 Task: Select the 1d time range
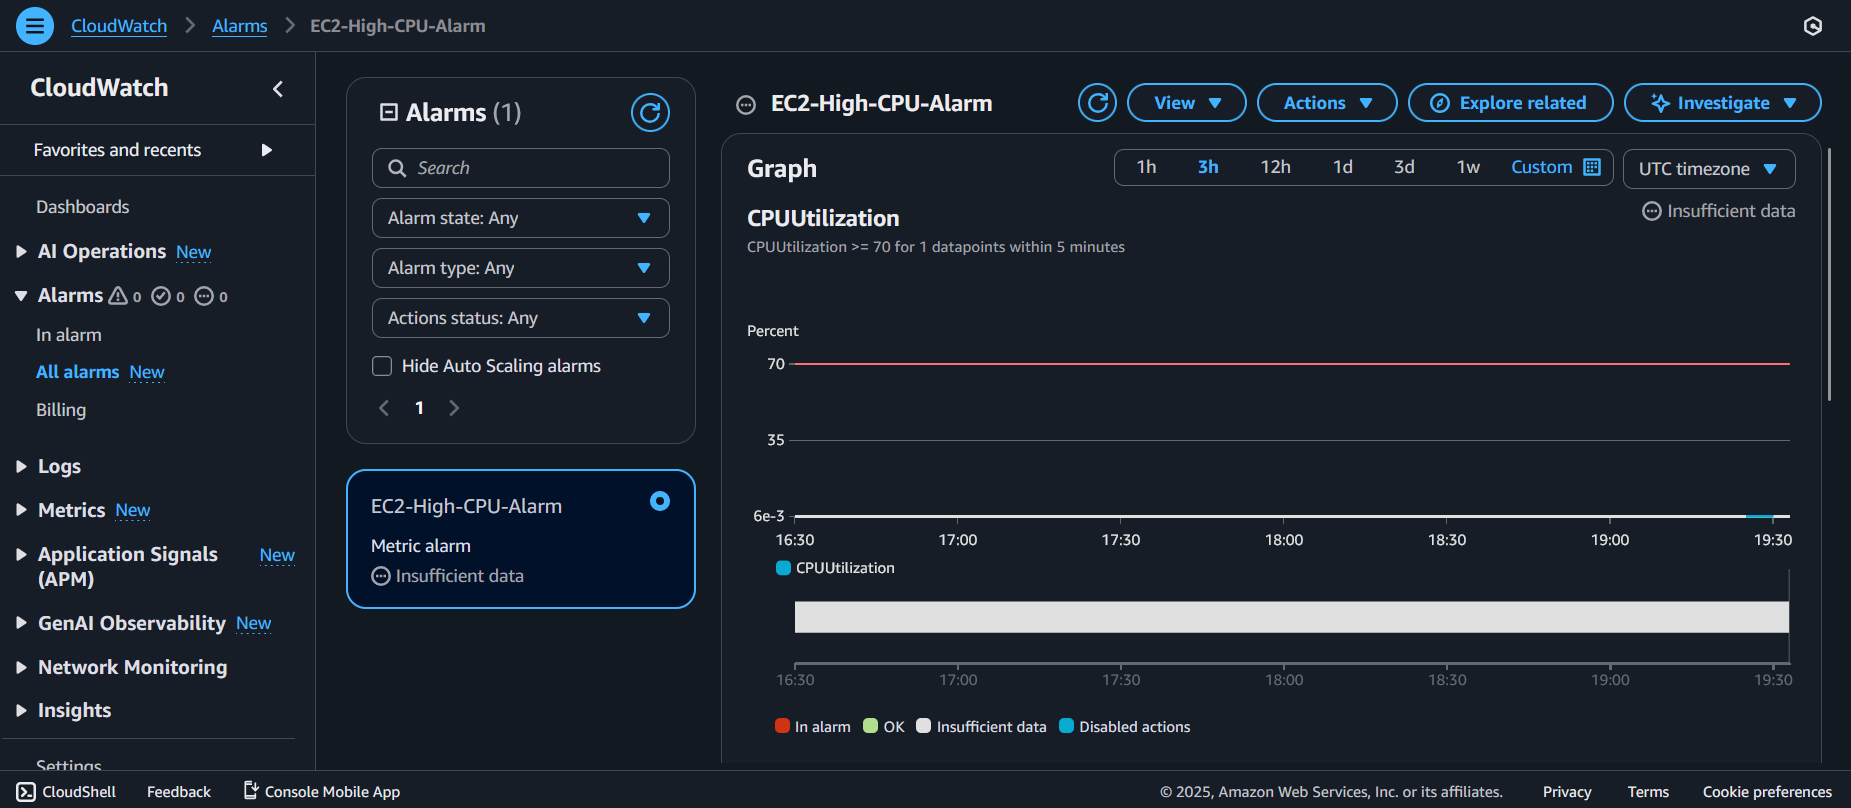click(1343, 167)
